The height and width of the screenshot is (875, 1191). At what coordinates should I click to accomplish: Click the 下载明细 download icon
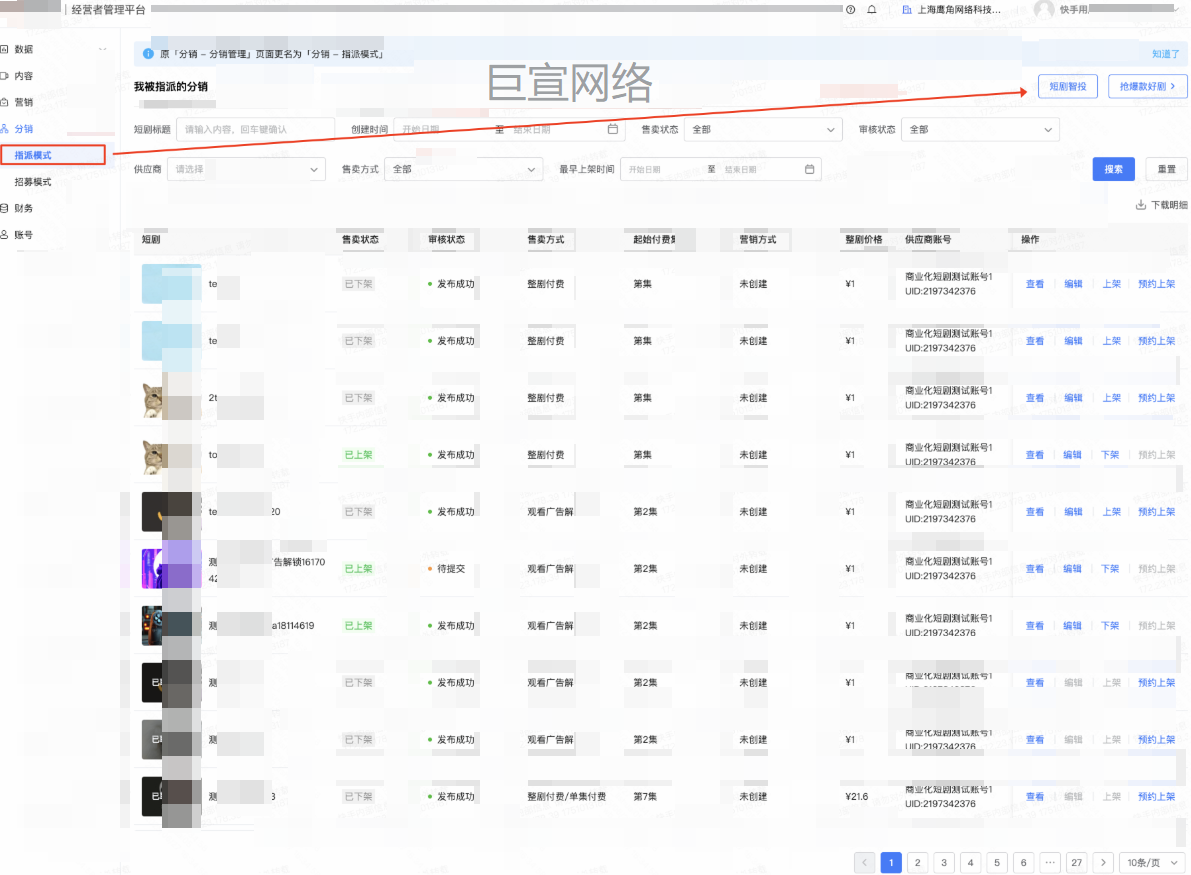pyautogui.click(x=1140, y=205)
